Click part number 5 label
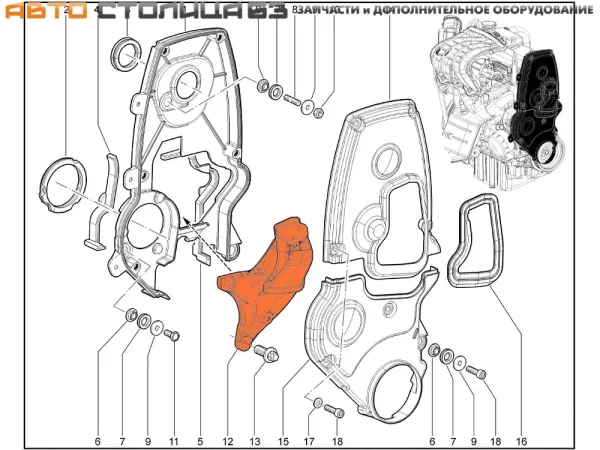Screen dimensions: 600x450 [200, 441]
